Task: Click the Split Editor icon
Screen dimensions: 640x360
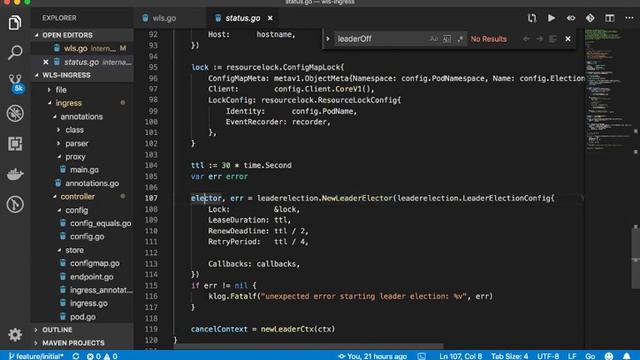Action: 610,18
